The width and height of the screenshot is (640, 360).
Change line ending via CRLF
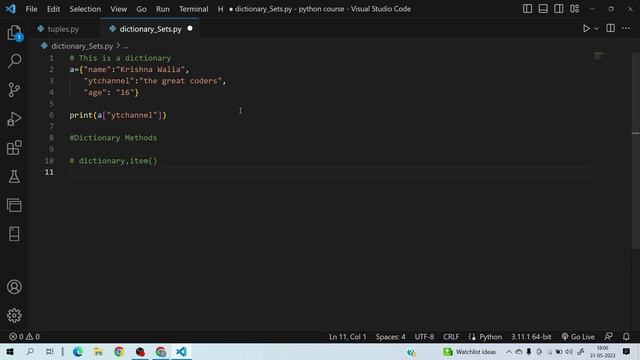click(451, 337)
